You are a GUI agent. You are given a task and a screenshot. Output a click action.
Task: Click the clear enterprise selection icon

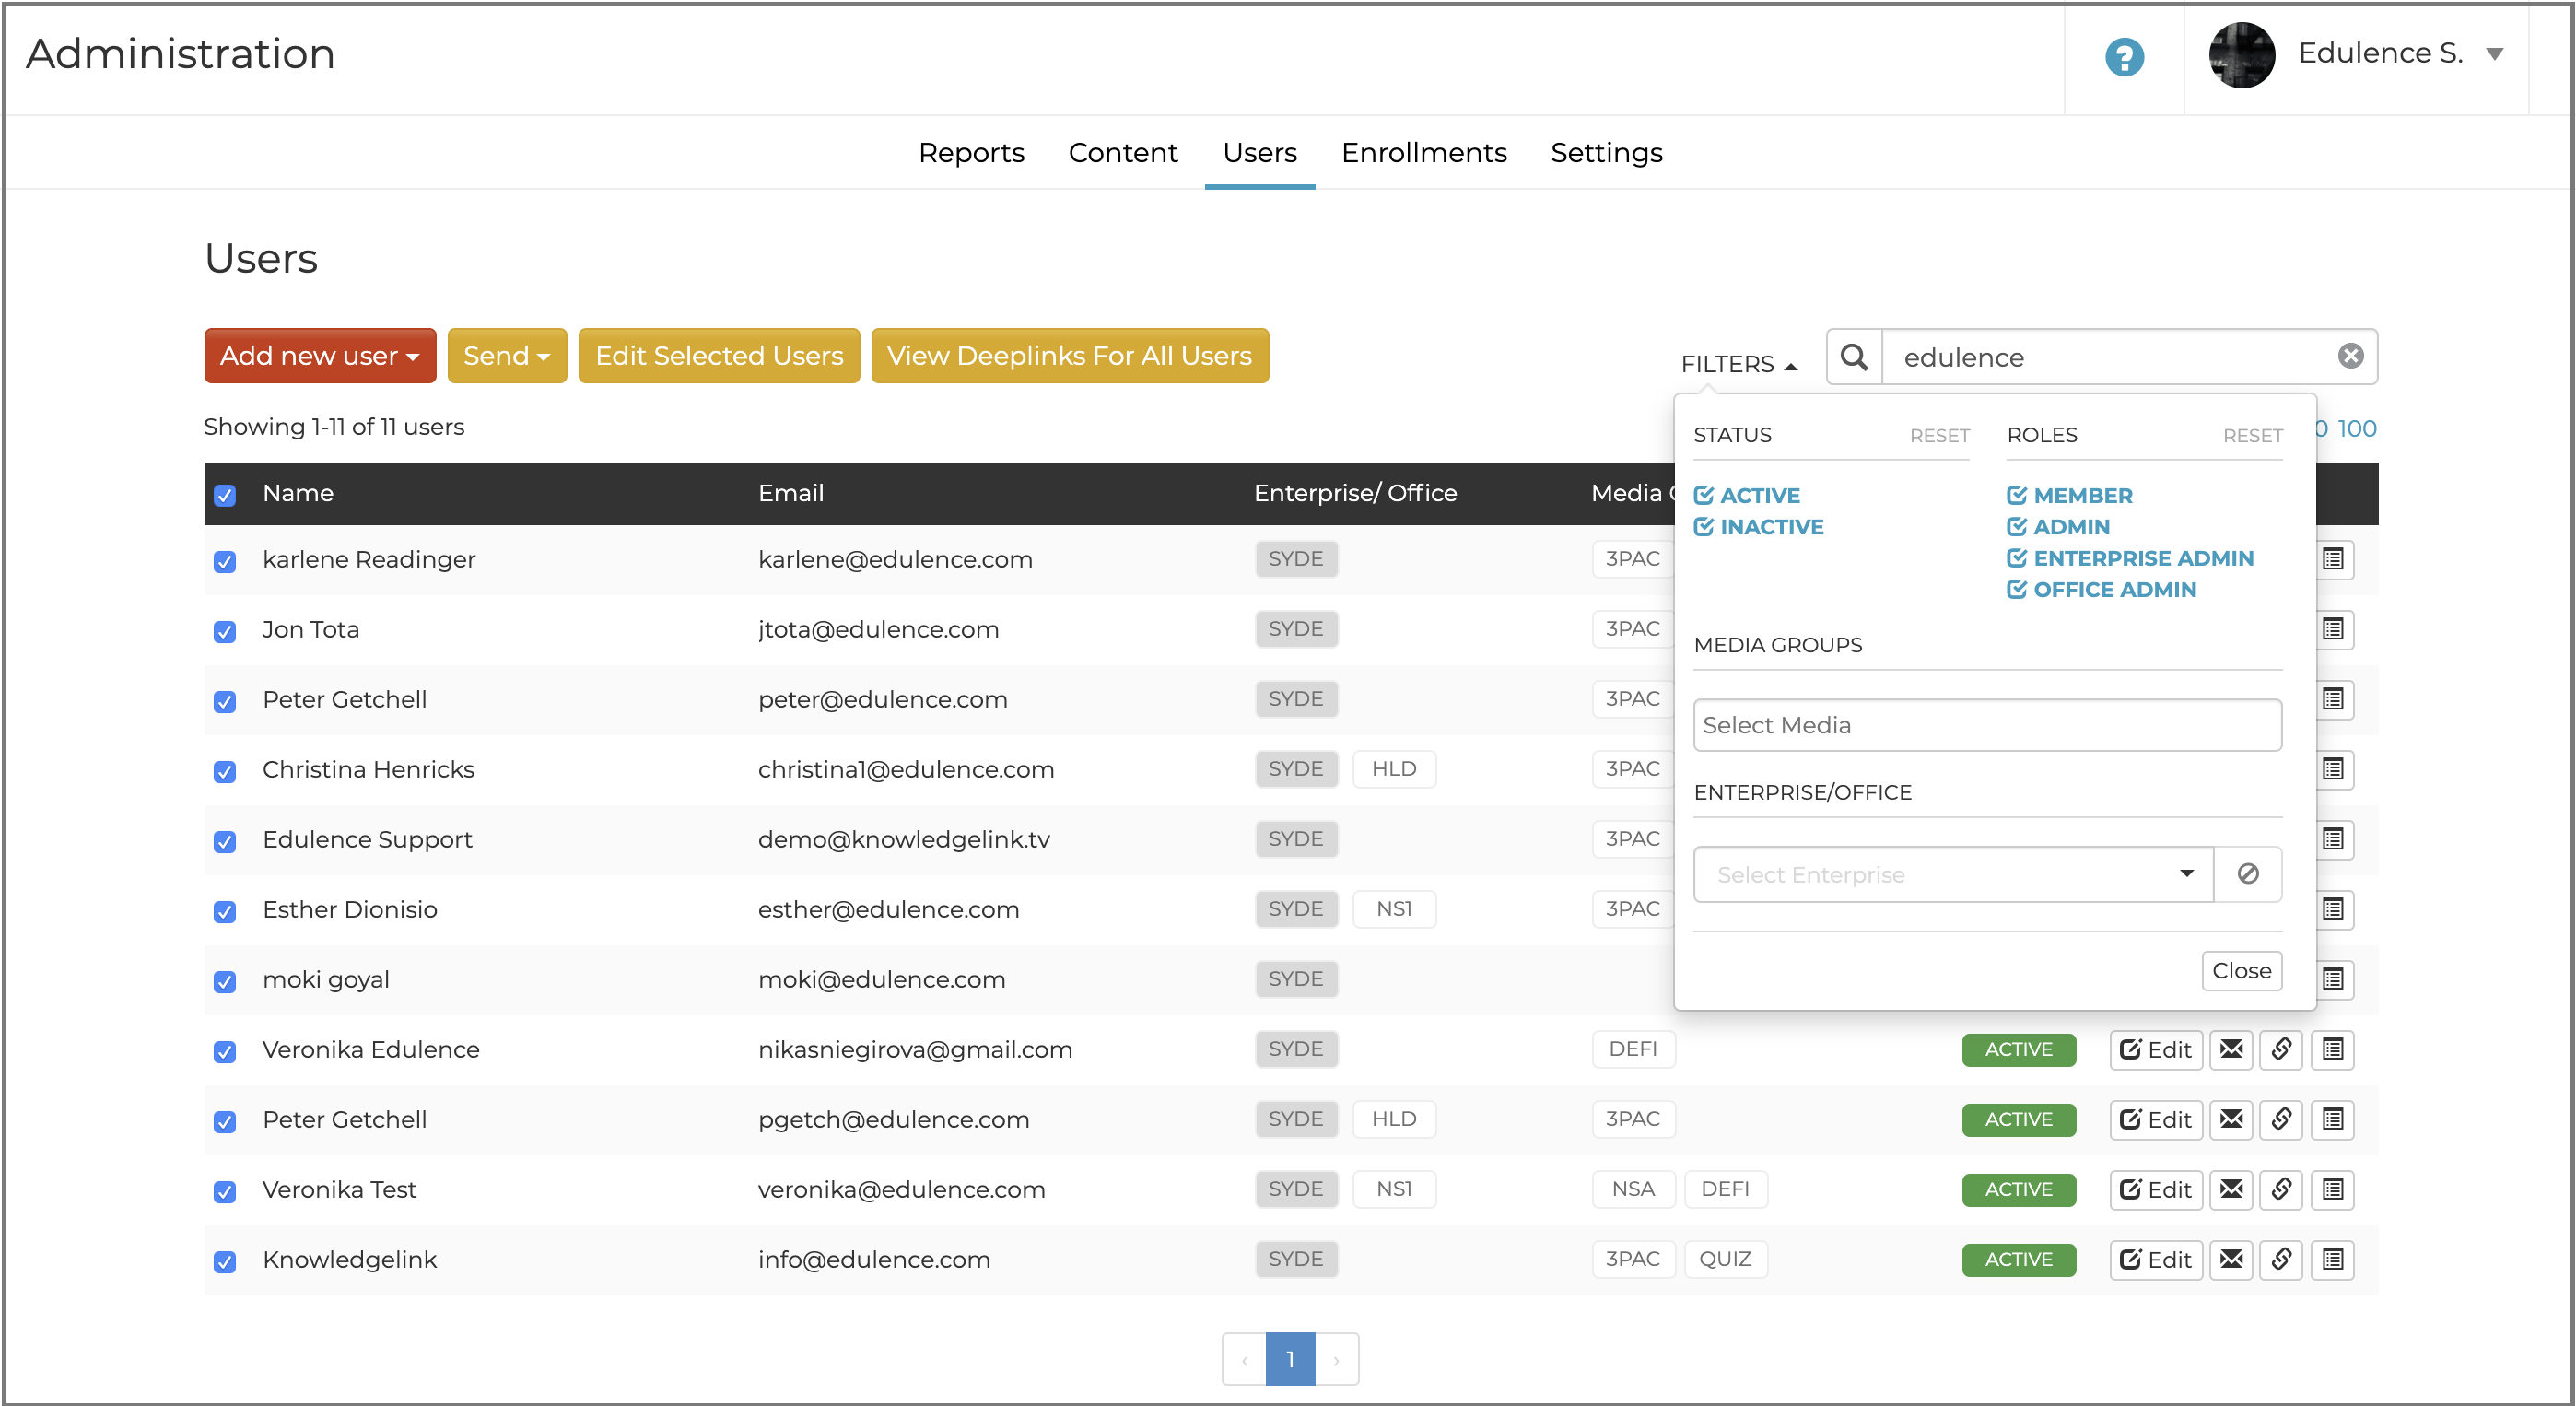pos(2247,874)
